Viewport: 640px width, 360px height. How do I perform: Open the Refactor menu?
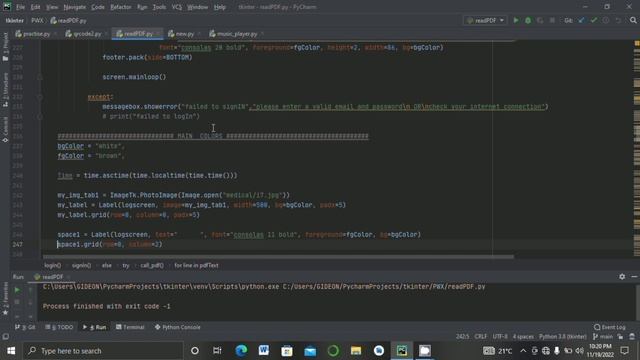[121, 7]
